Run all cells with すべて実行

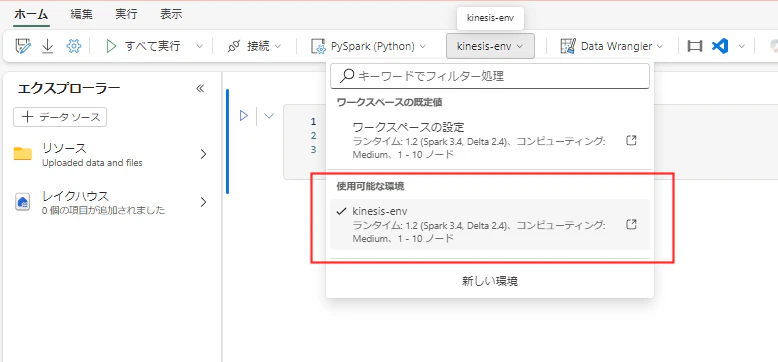(143, 46)
